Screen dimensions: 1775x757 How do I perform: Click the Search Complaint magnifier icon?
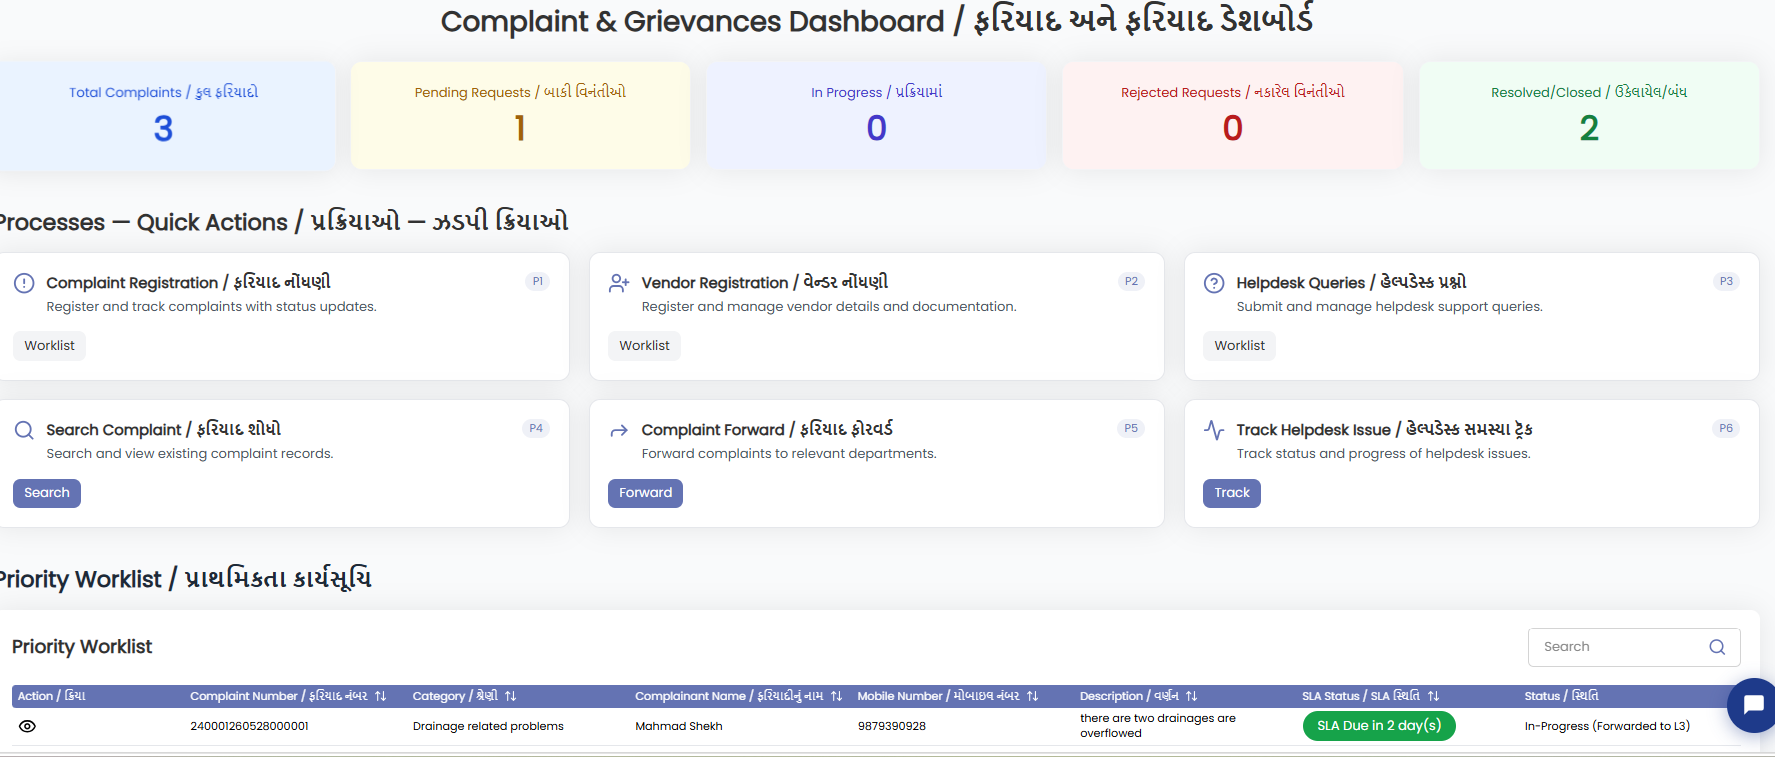click(x=24, y=430)
